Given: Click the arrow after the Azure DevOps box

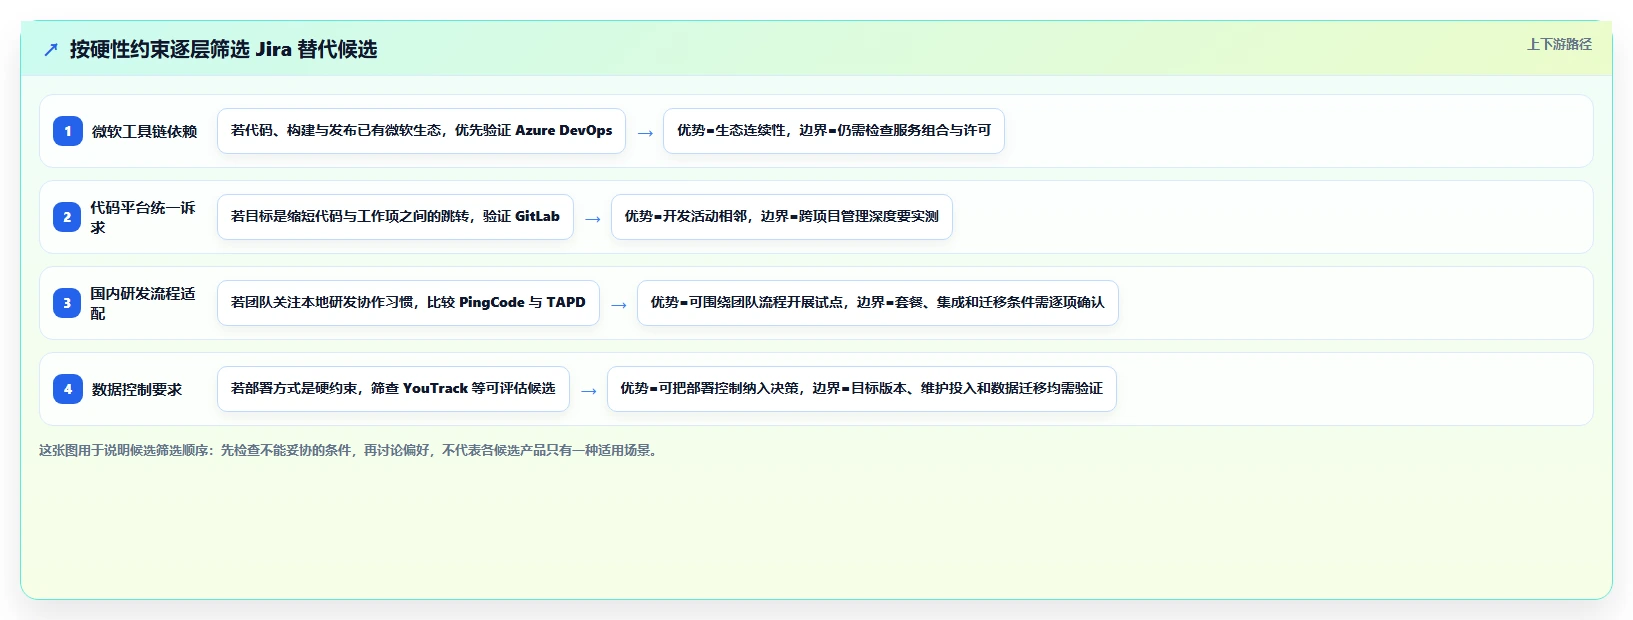Looking at the screenshot, I should [x=645, y=133].
